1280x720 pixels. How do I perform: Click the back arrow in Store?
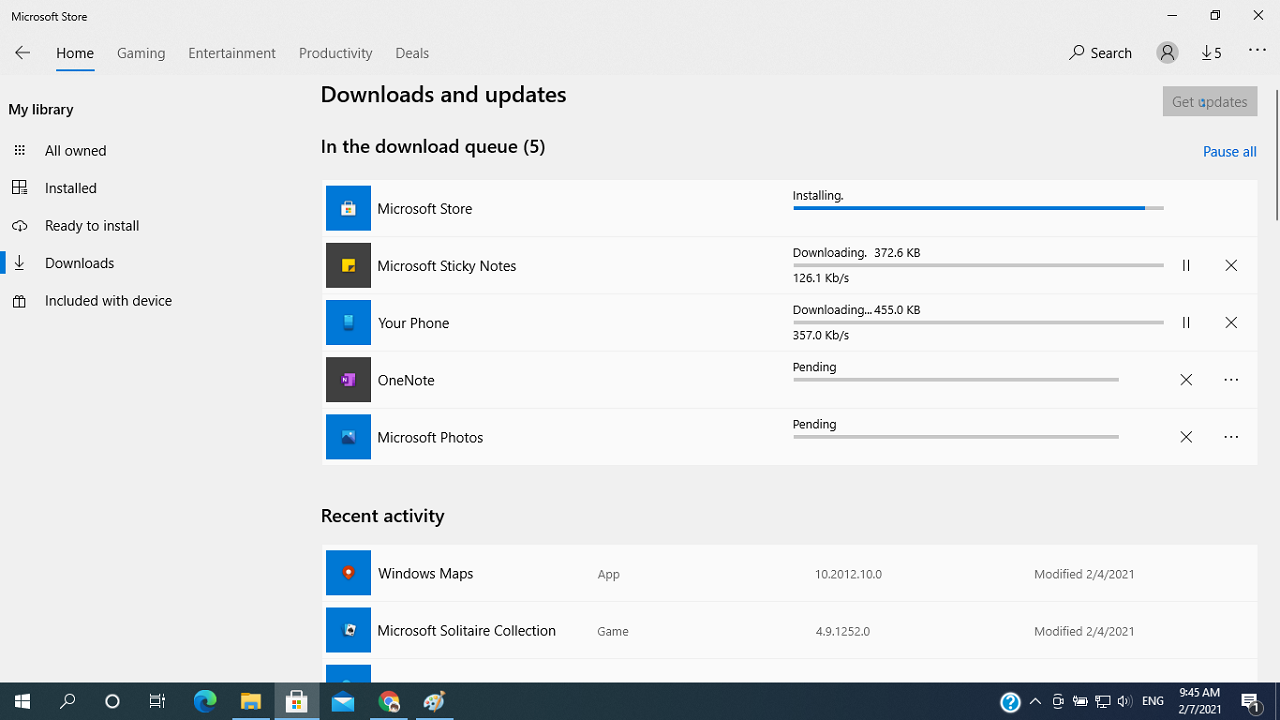click(22, 53)
